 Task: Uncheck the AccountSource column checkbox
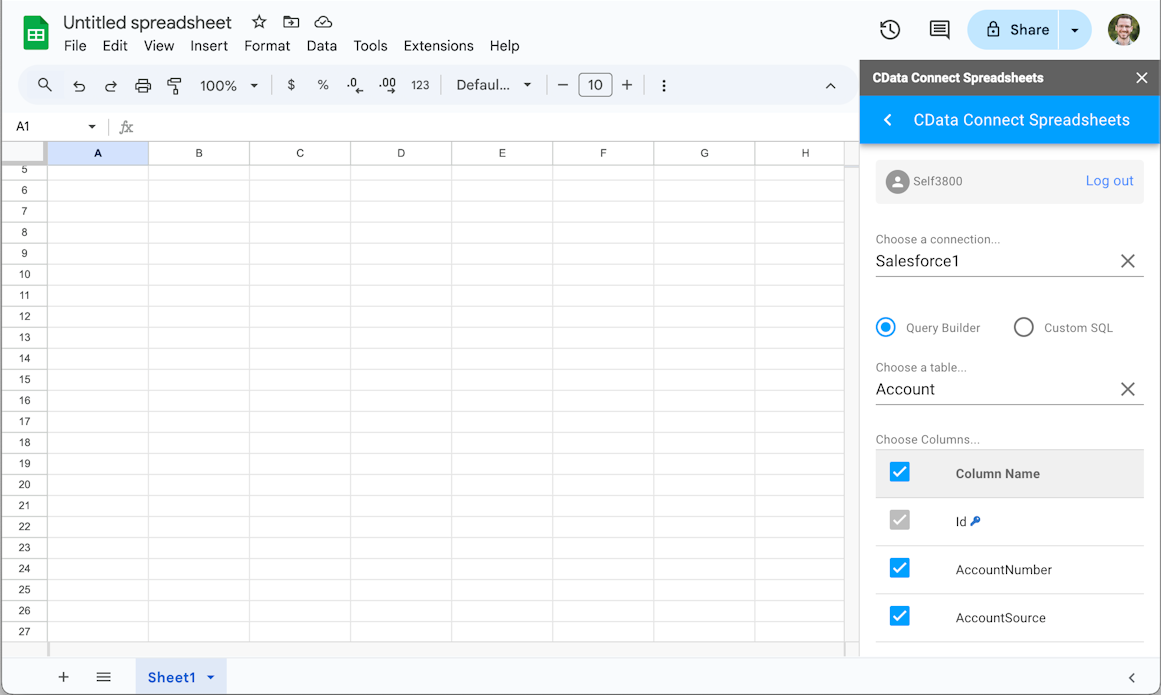click(x=900, y=617)
